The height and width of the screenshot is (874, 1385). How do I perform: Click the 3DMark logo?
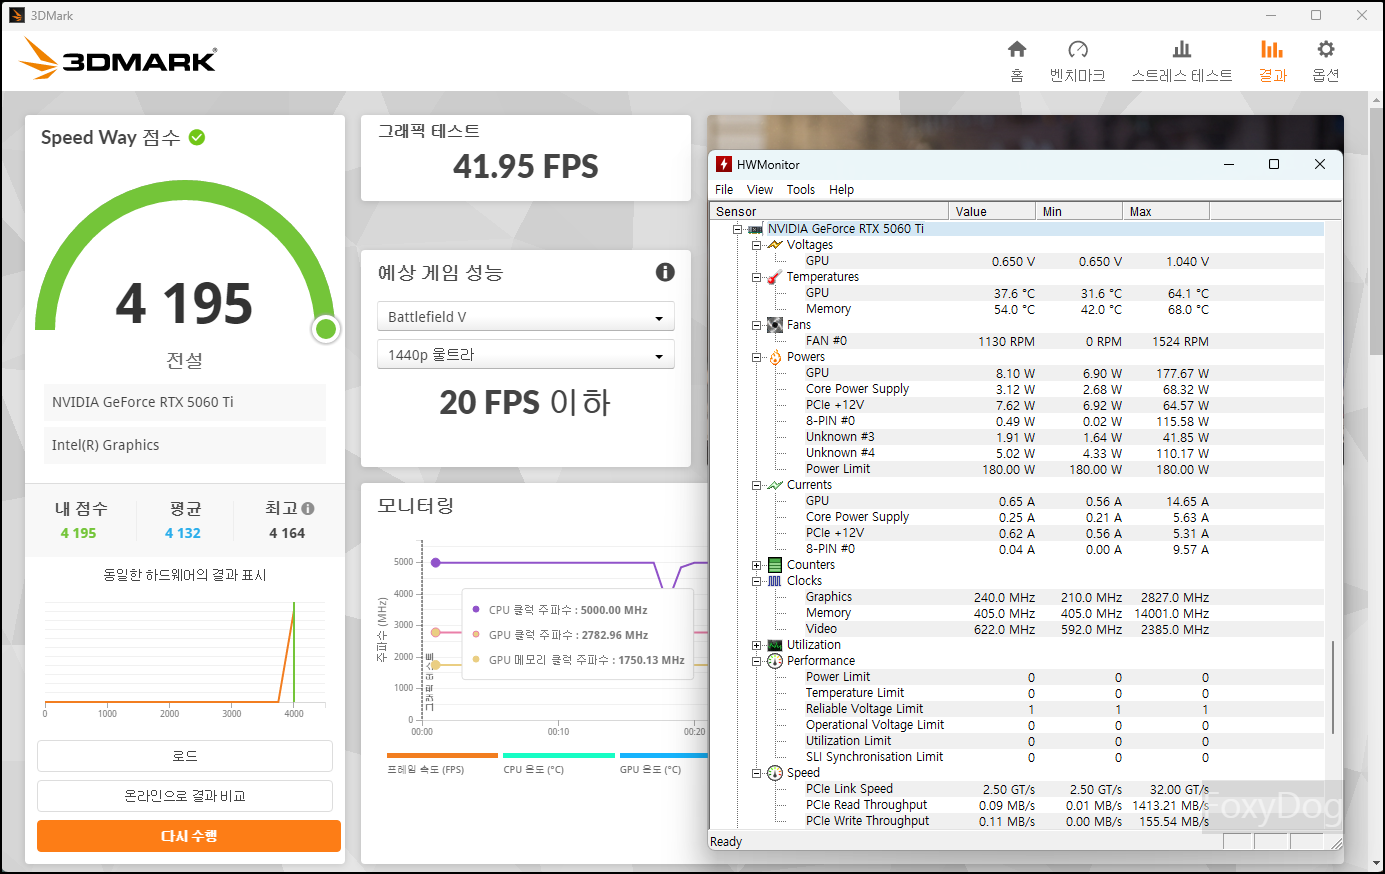[x=118, y=59]
